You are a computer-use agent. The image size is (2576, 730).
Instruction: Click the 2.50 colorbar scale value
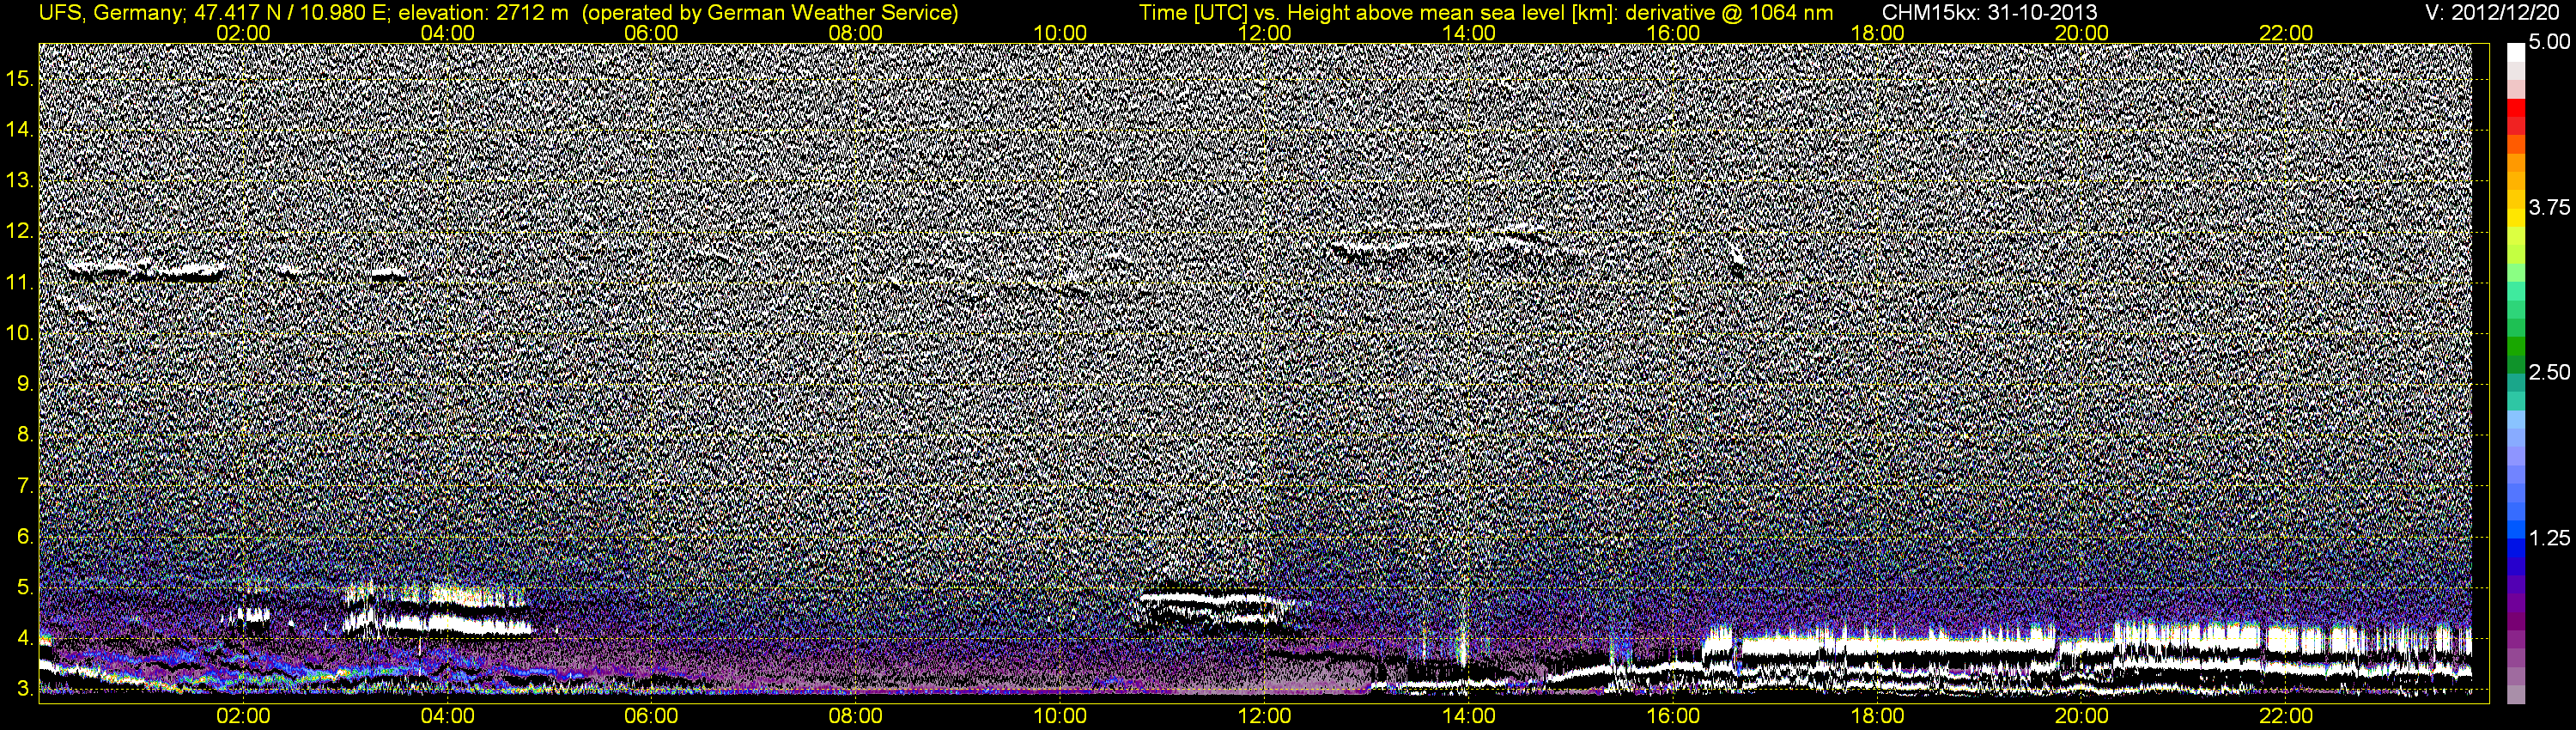(x=2549, y=372)
